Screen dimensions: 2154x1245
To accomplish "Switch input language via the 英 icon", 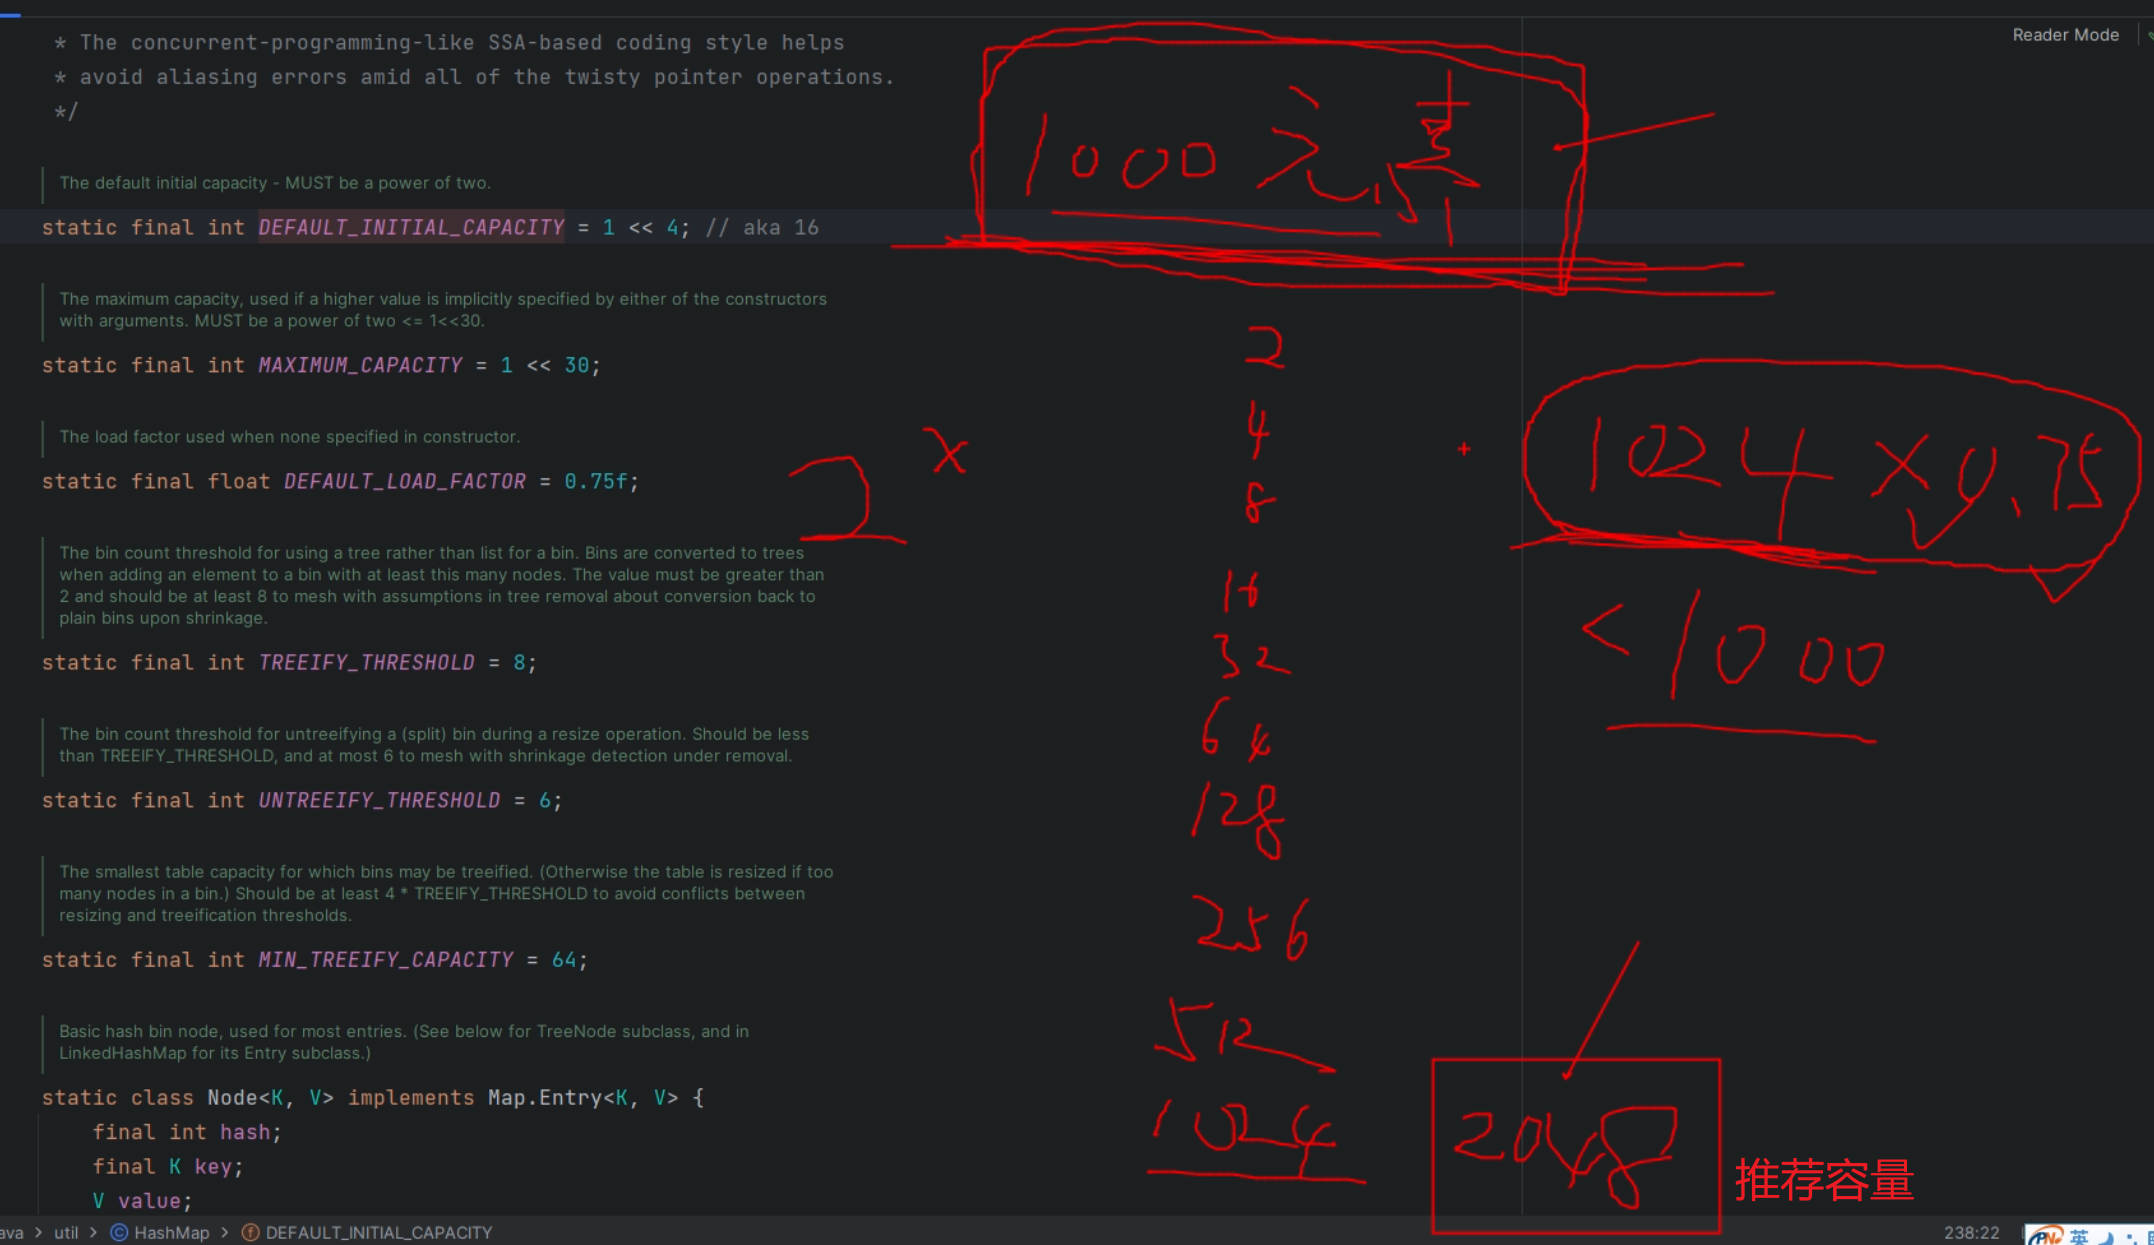I will coord(2080,1237).
